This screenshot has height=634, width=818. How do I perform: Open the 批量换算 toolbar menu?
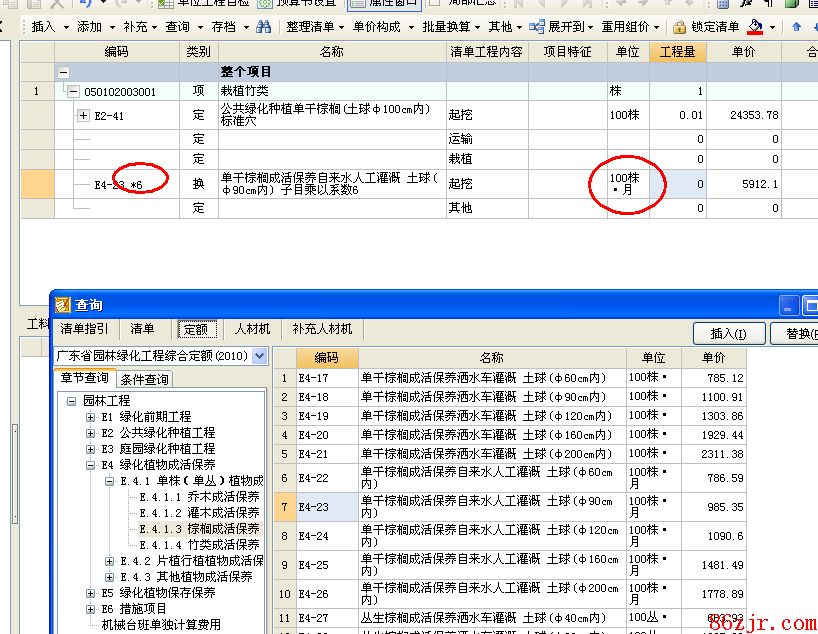446,27
